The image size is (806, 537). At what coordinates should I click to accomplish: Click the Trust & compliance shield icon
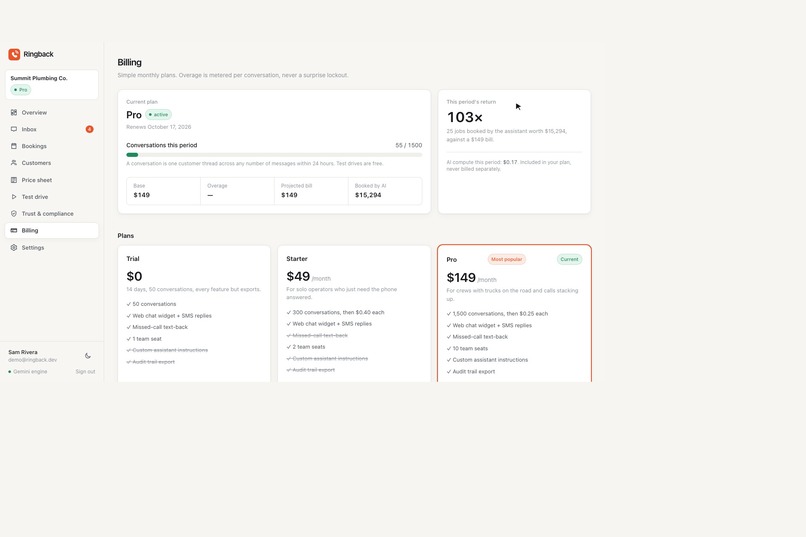click(14, 213)
